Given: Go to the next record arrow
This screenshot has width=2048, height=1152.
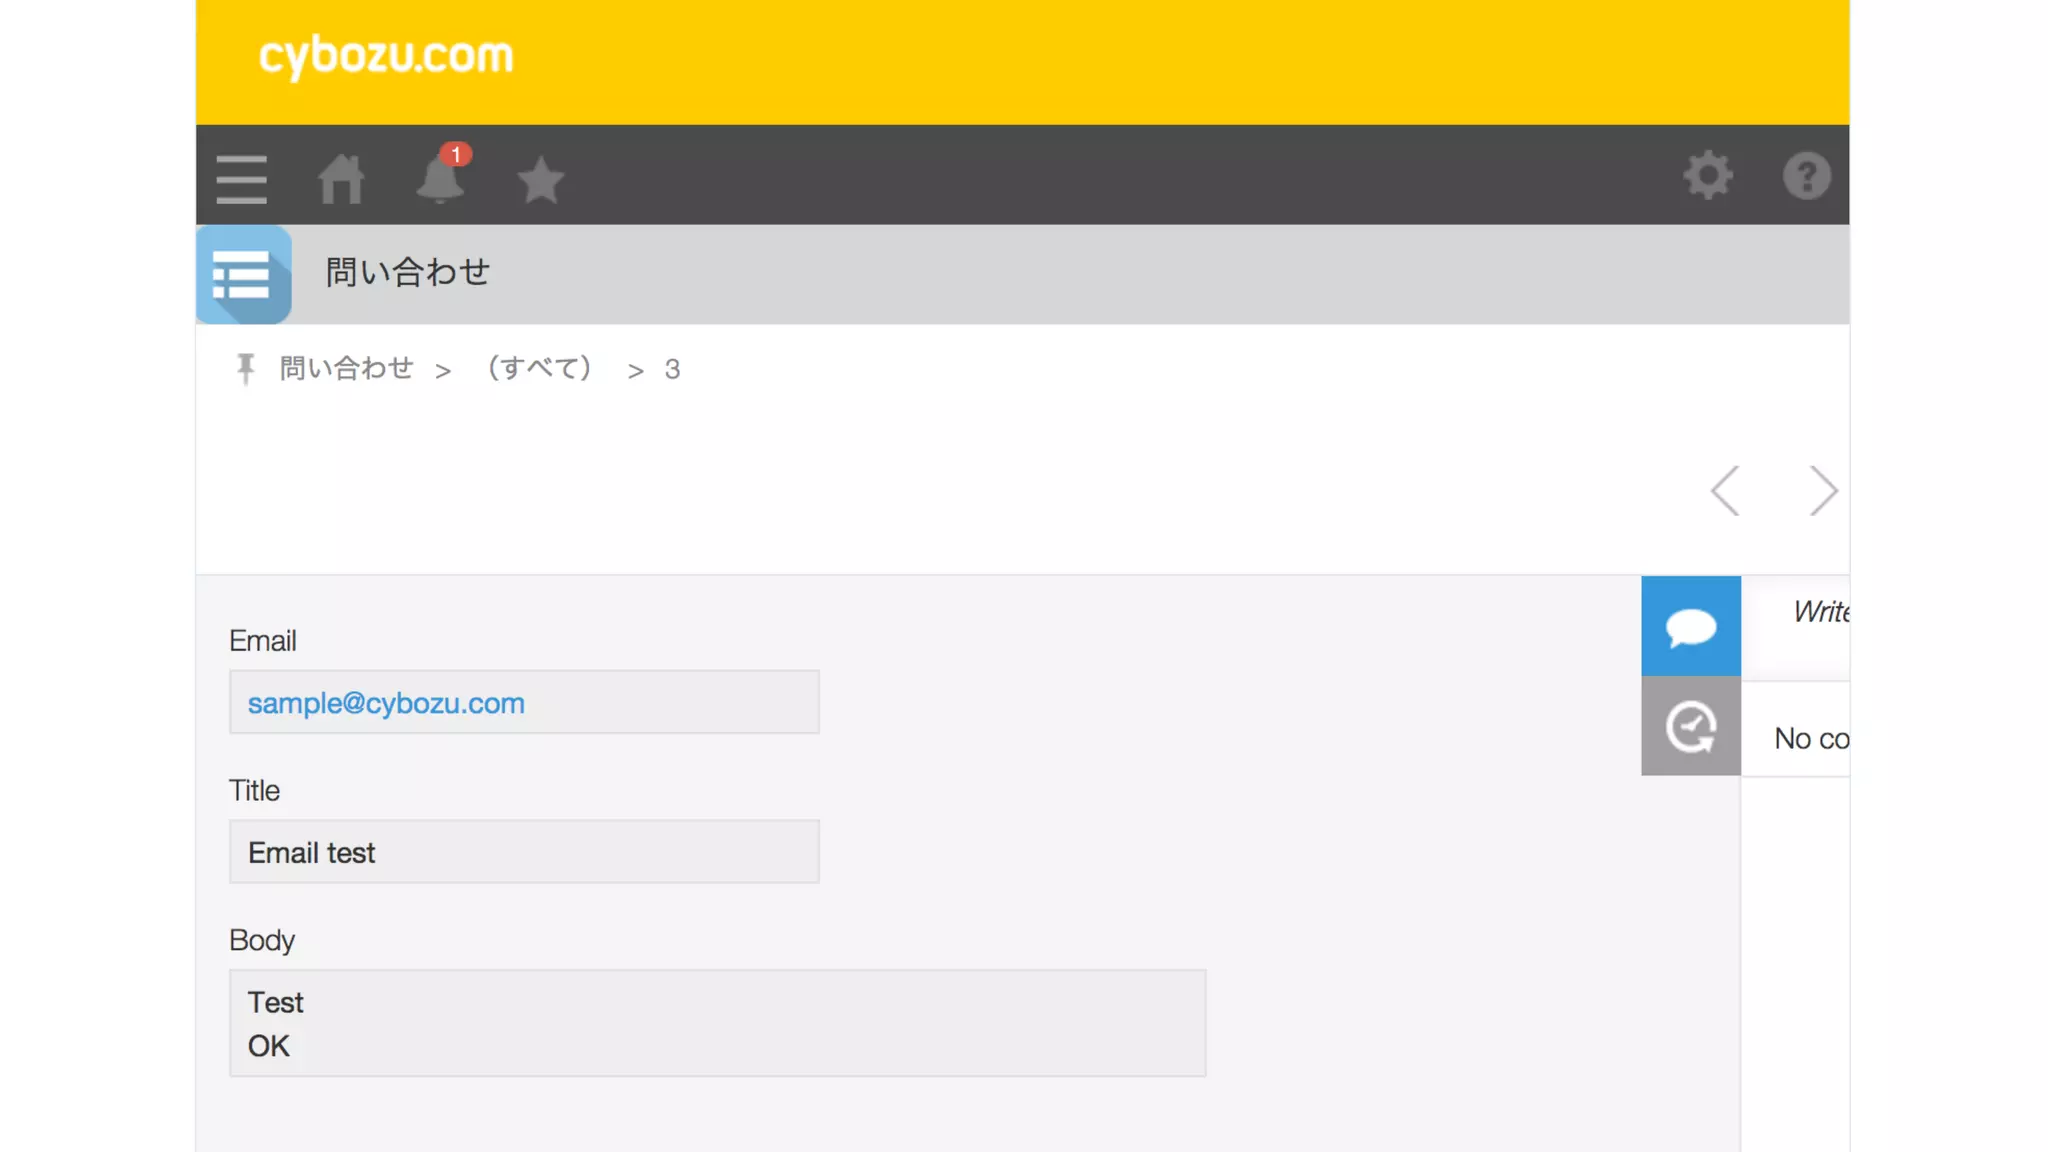Looking at the screenshot, I should tap(1822, 491).
